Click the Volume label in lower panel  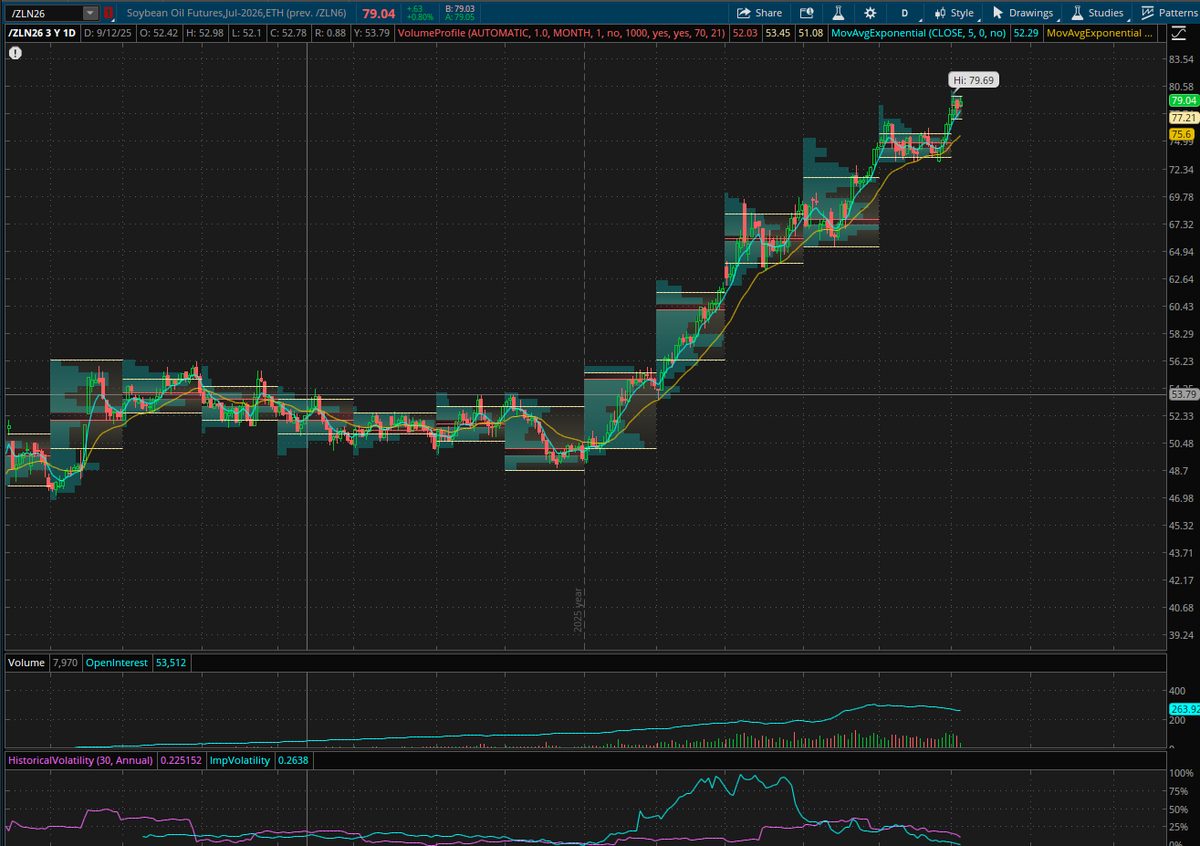coord(26,662)
